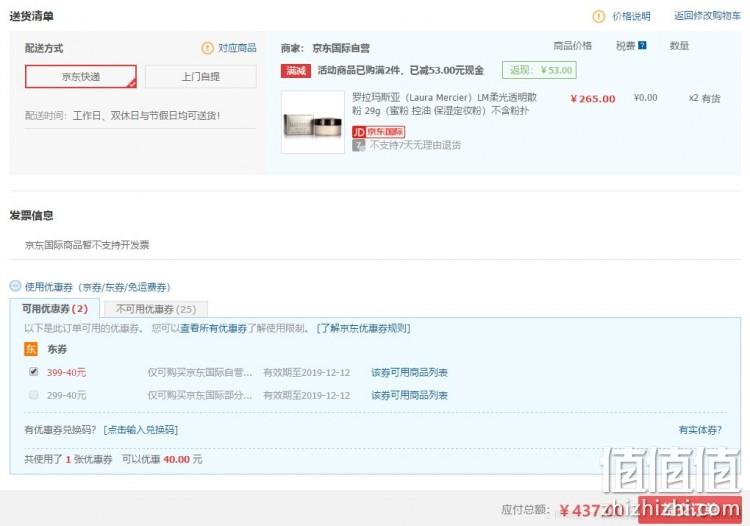Image resolution: width=750 pixels, height=526 pixels.
Task: Switch to 不可用优惠券 (25) tab
Action: point(156,309)
